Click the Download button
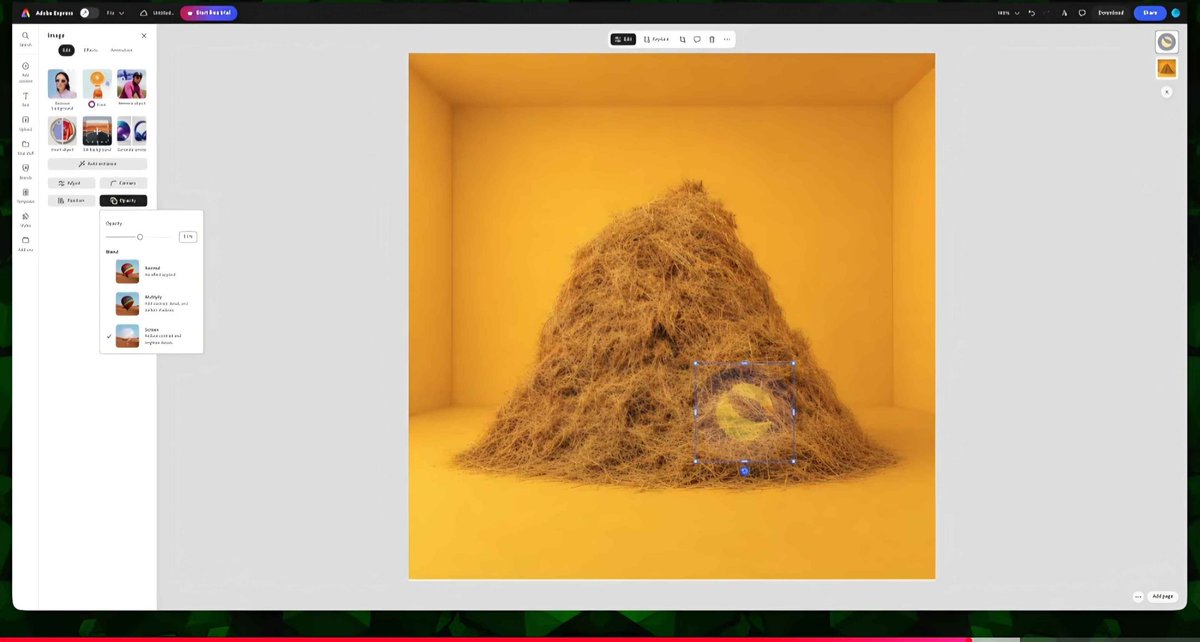Viewport: 1200px width, 642px height. [1111, 13]
